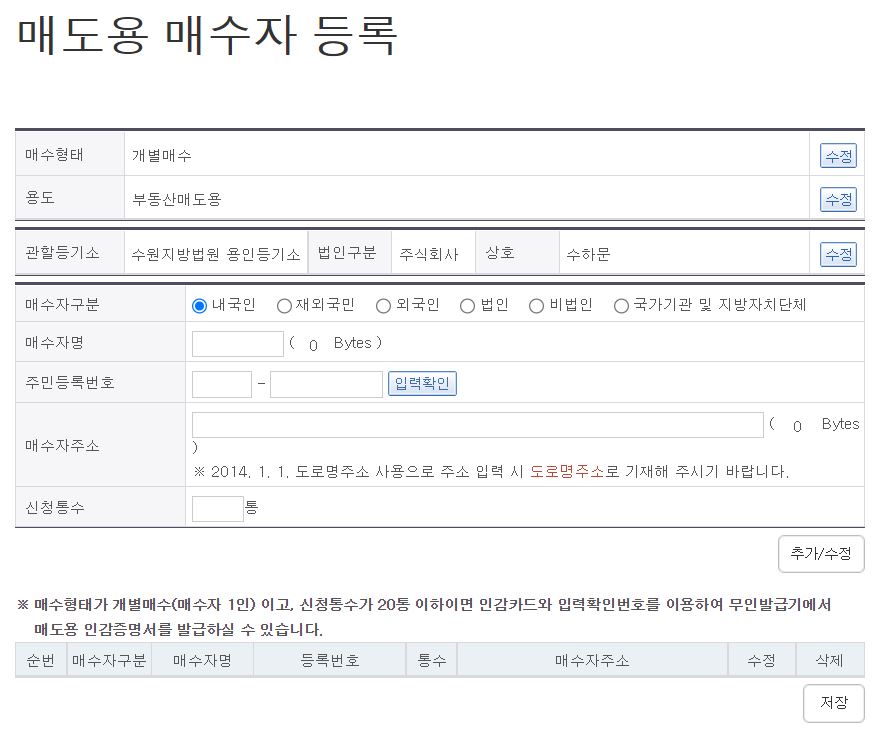The height and width of the screenshot is (736, 880).
Task: Click 수정 button in the 매수형태 row
Action: pyautogui.click(x=837, y=155)
